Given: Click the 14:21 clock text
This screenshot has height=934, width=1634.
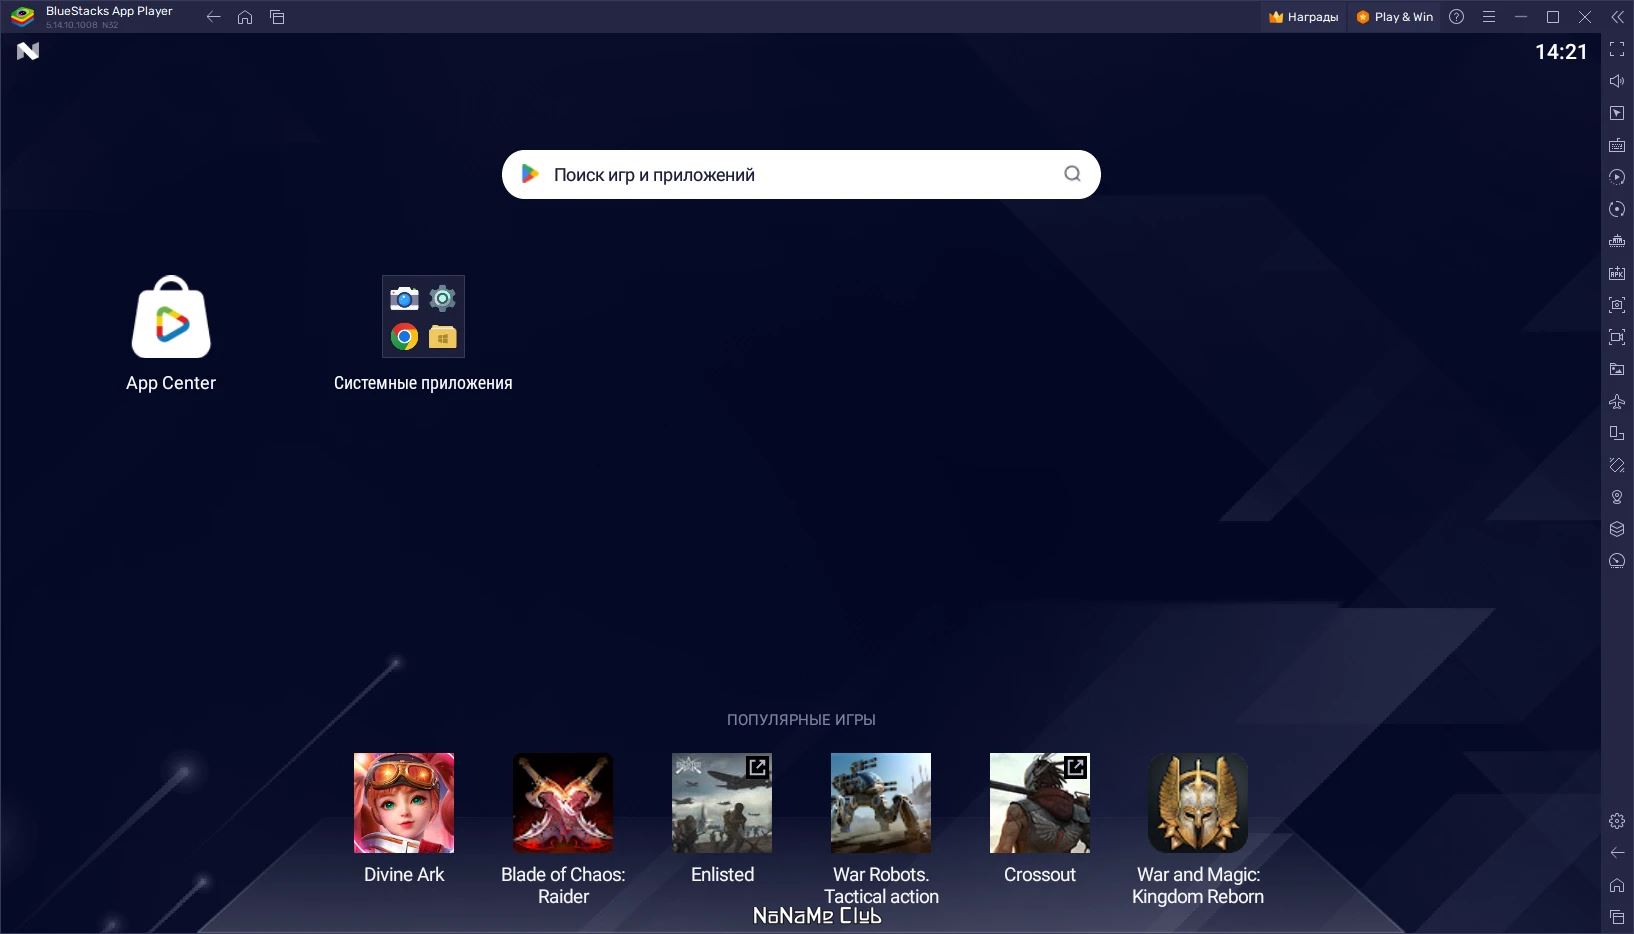Looking at the screenshot, I should click(x=1561, y=52).
